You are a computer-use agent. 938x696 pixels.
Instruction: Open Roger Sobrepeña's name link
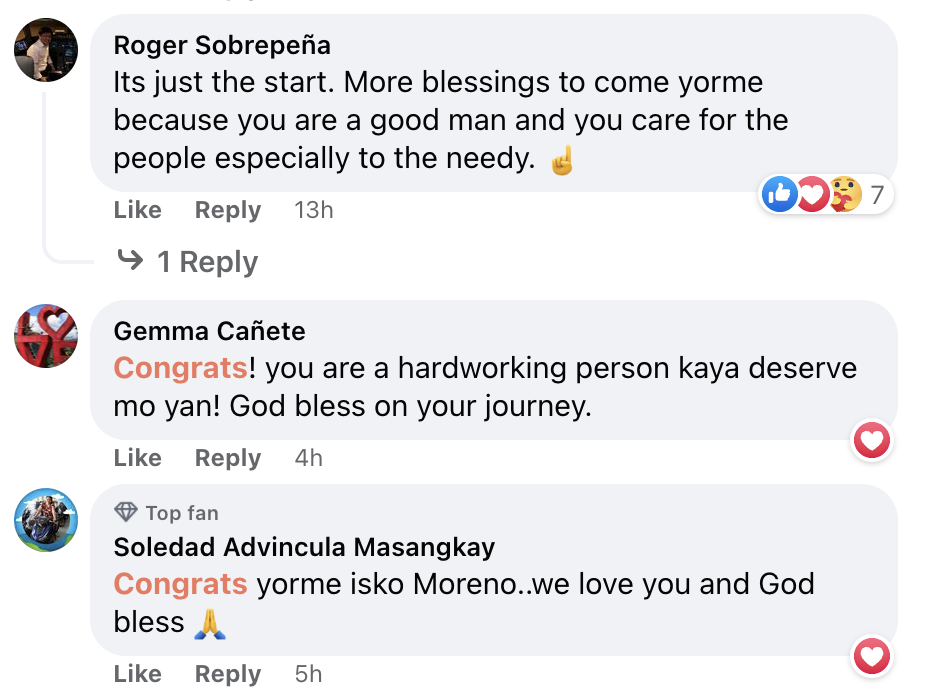point(222,45)
